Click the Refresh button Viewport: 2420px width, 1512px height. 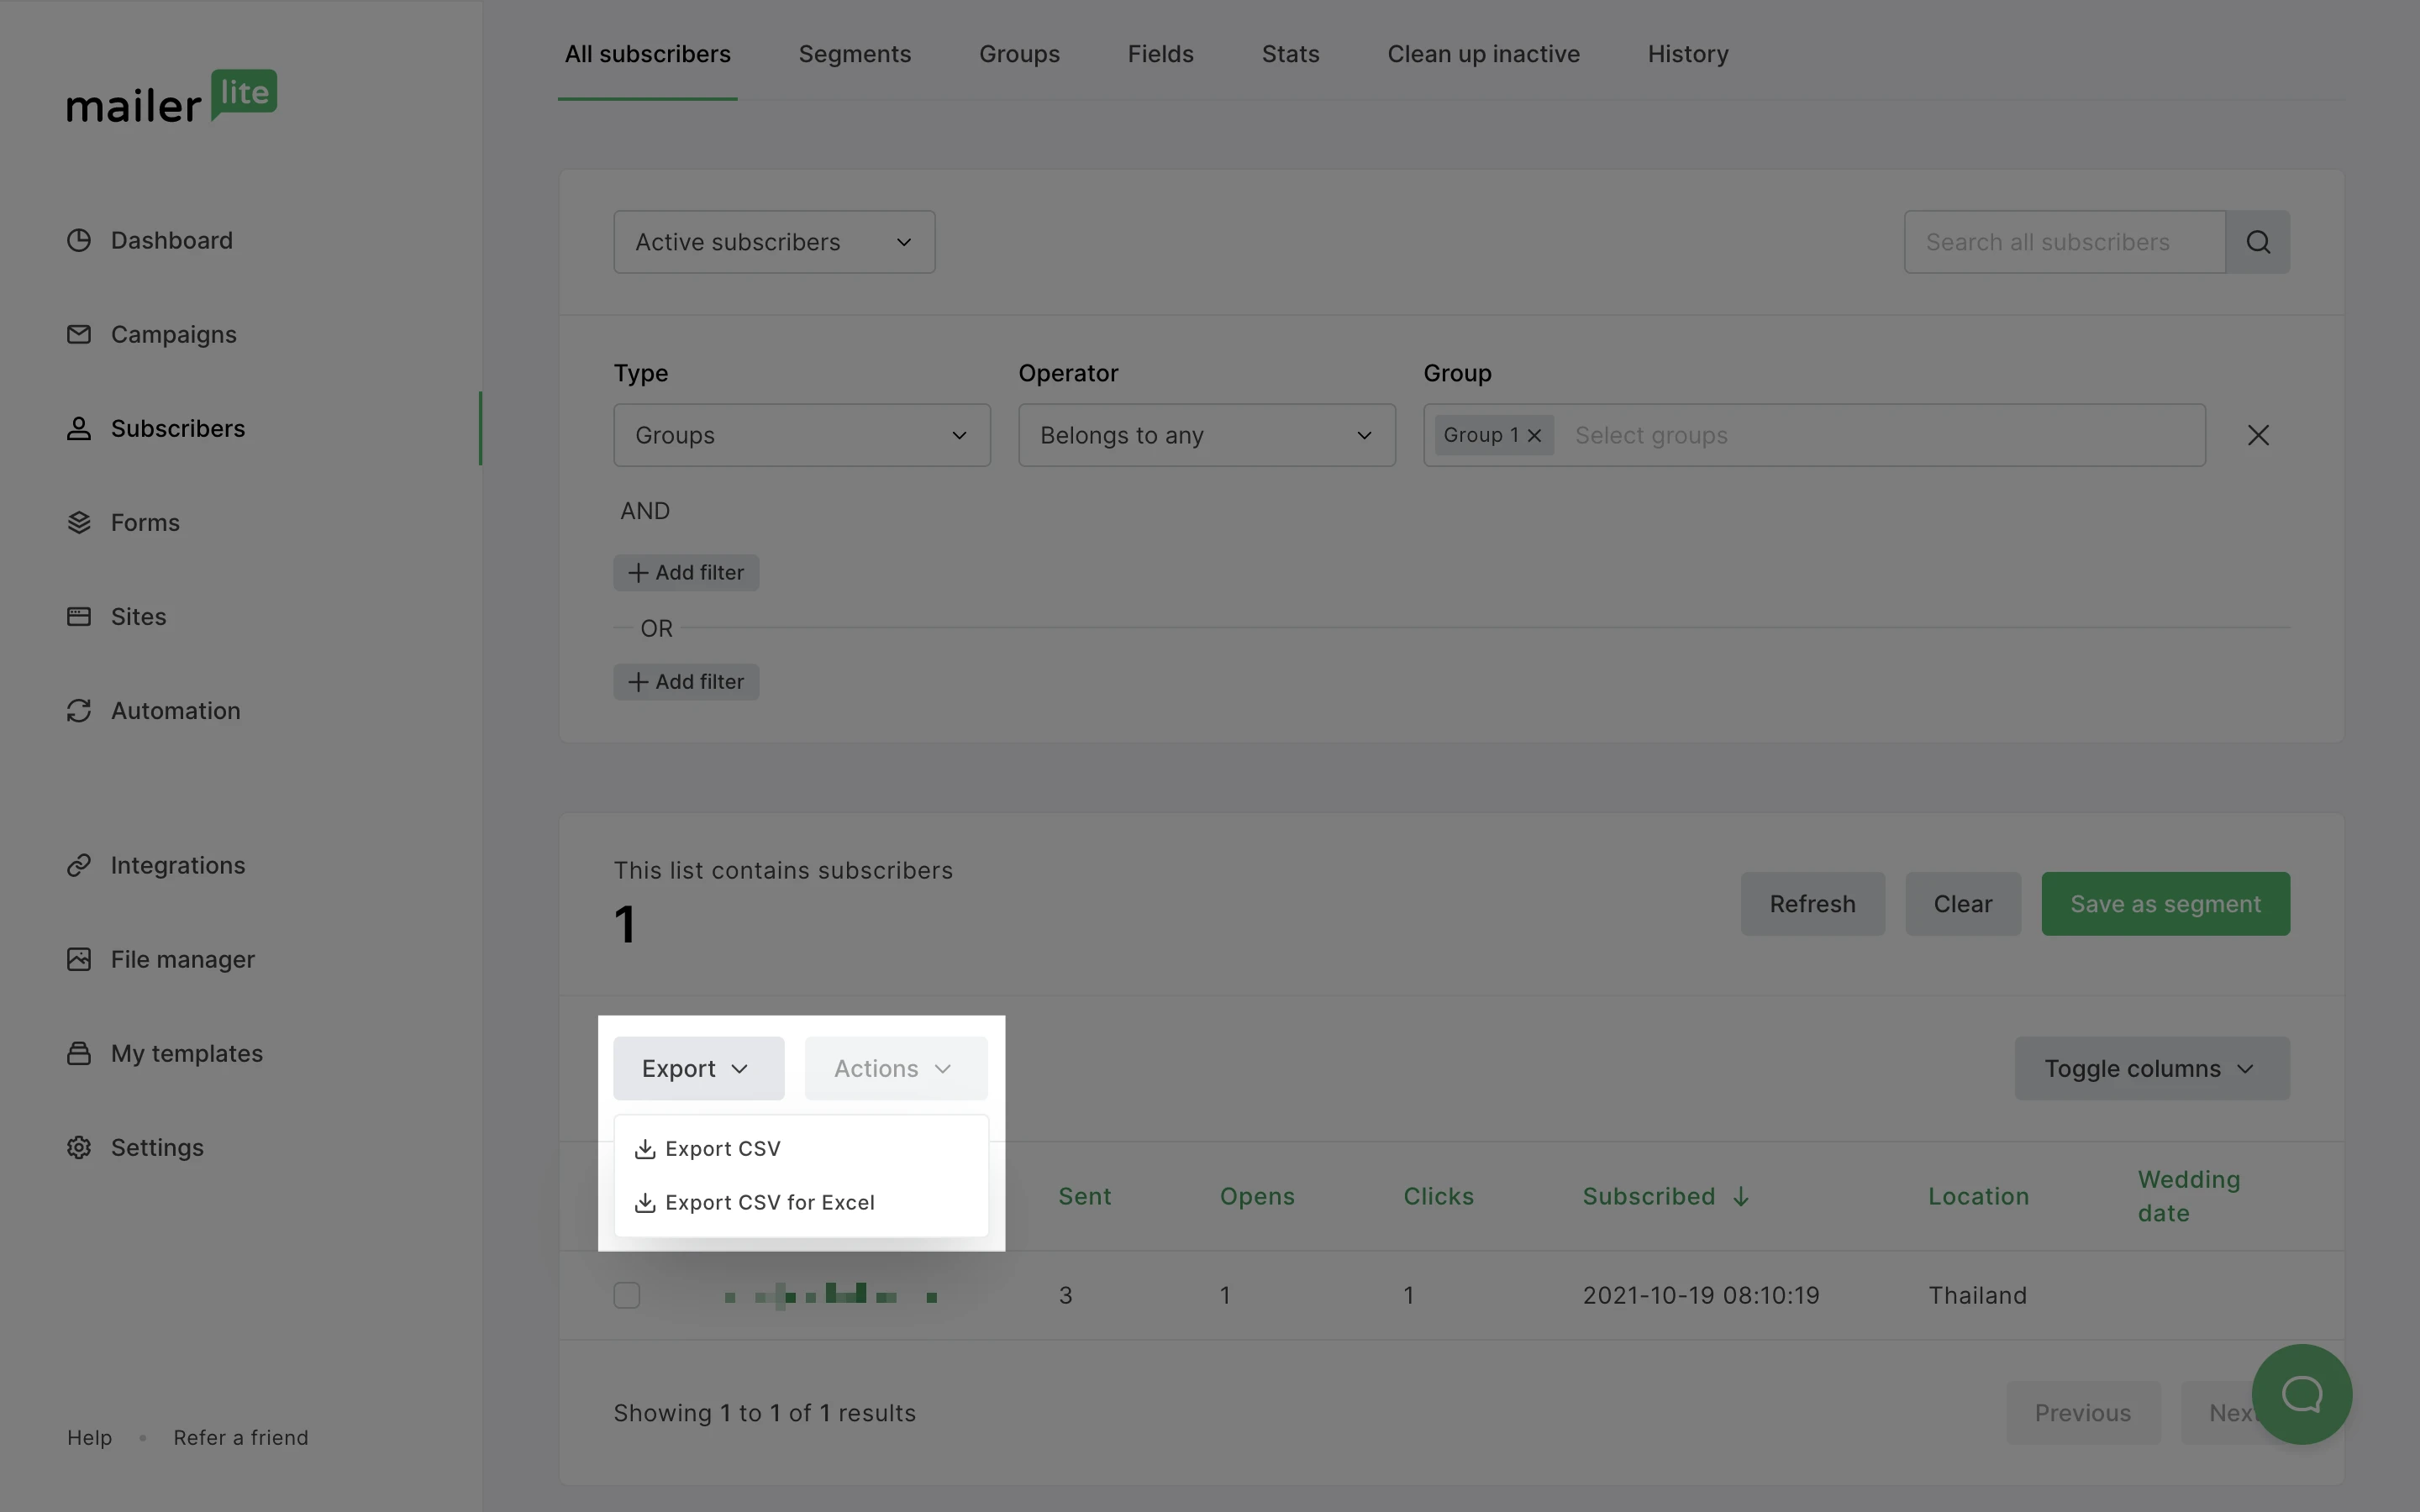pos(1812,904)
